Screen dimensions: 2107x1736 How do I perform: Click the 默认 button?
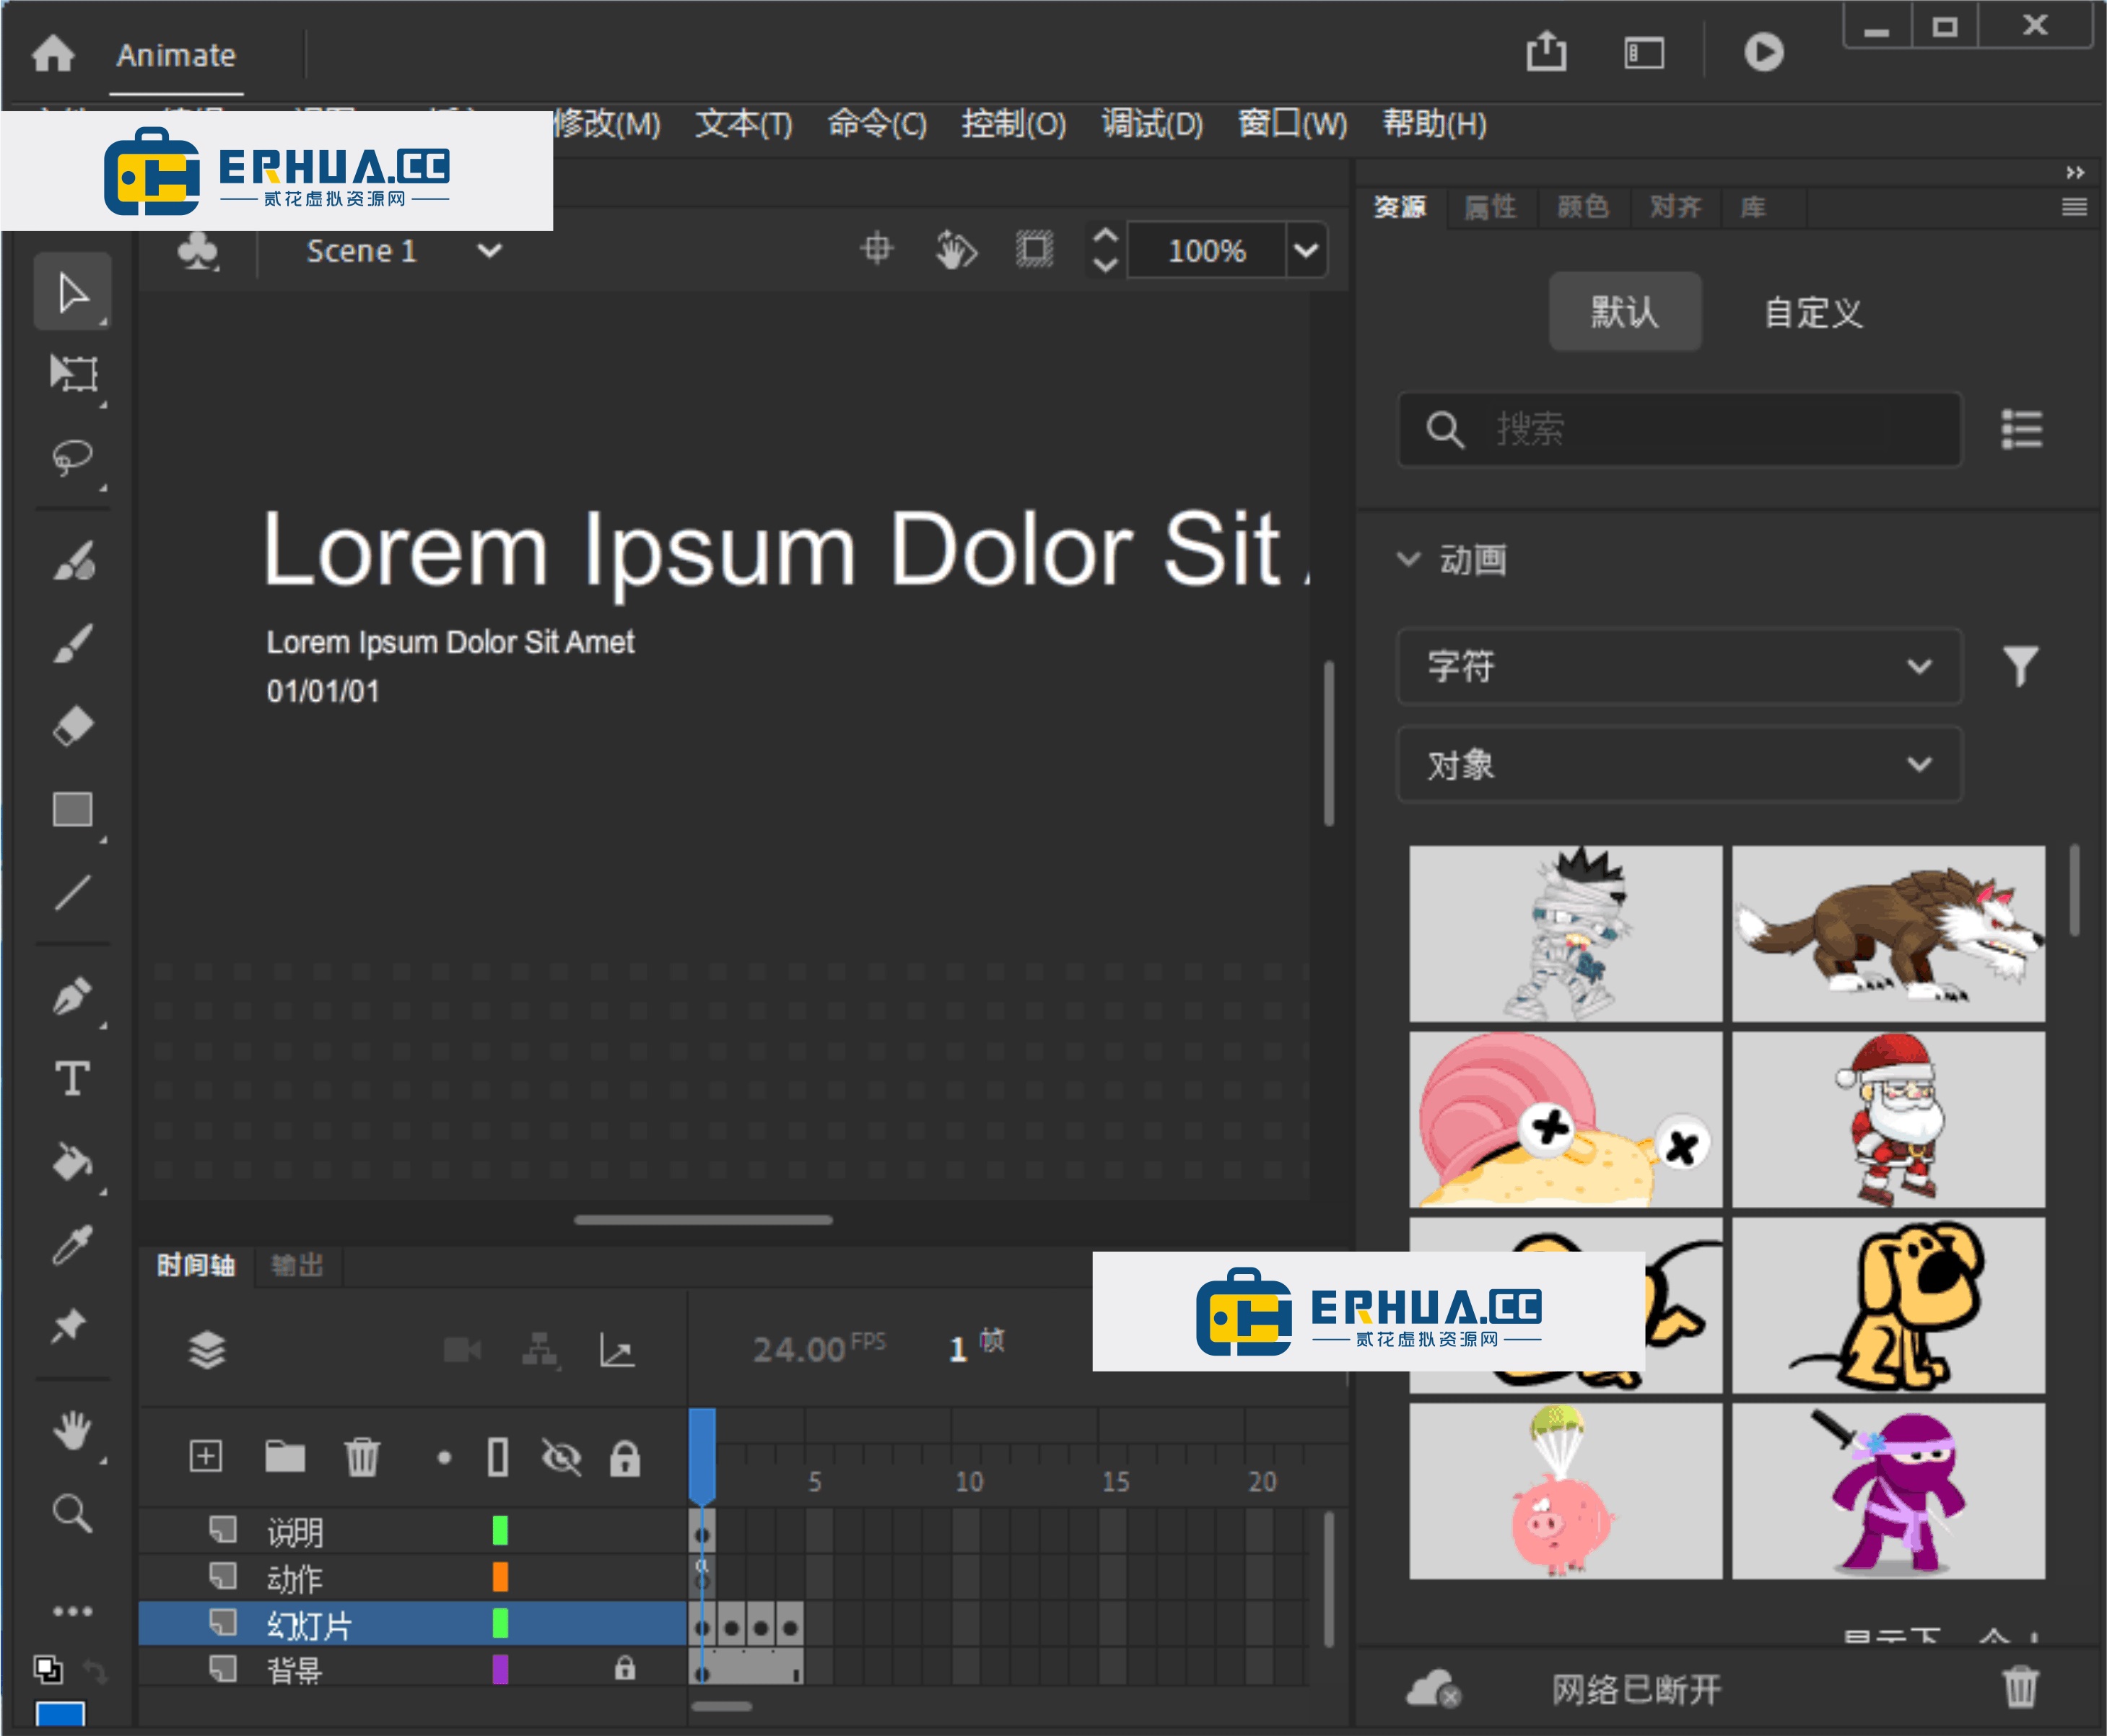[1624, 311]
